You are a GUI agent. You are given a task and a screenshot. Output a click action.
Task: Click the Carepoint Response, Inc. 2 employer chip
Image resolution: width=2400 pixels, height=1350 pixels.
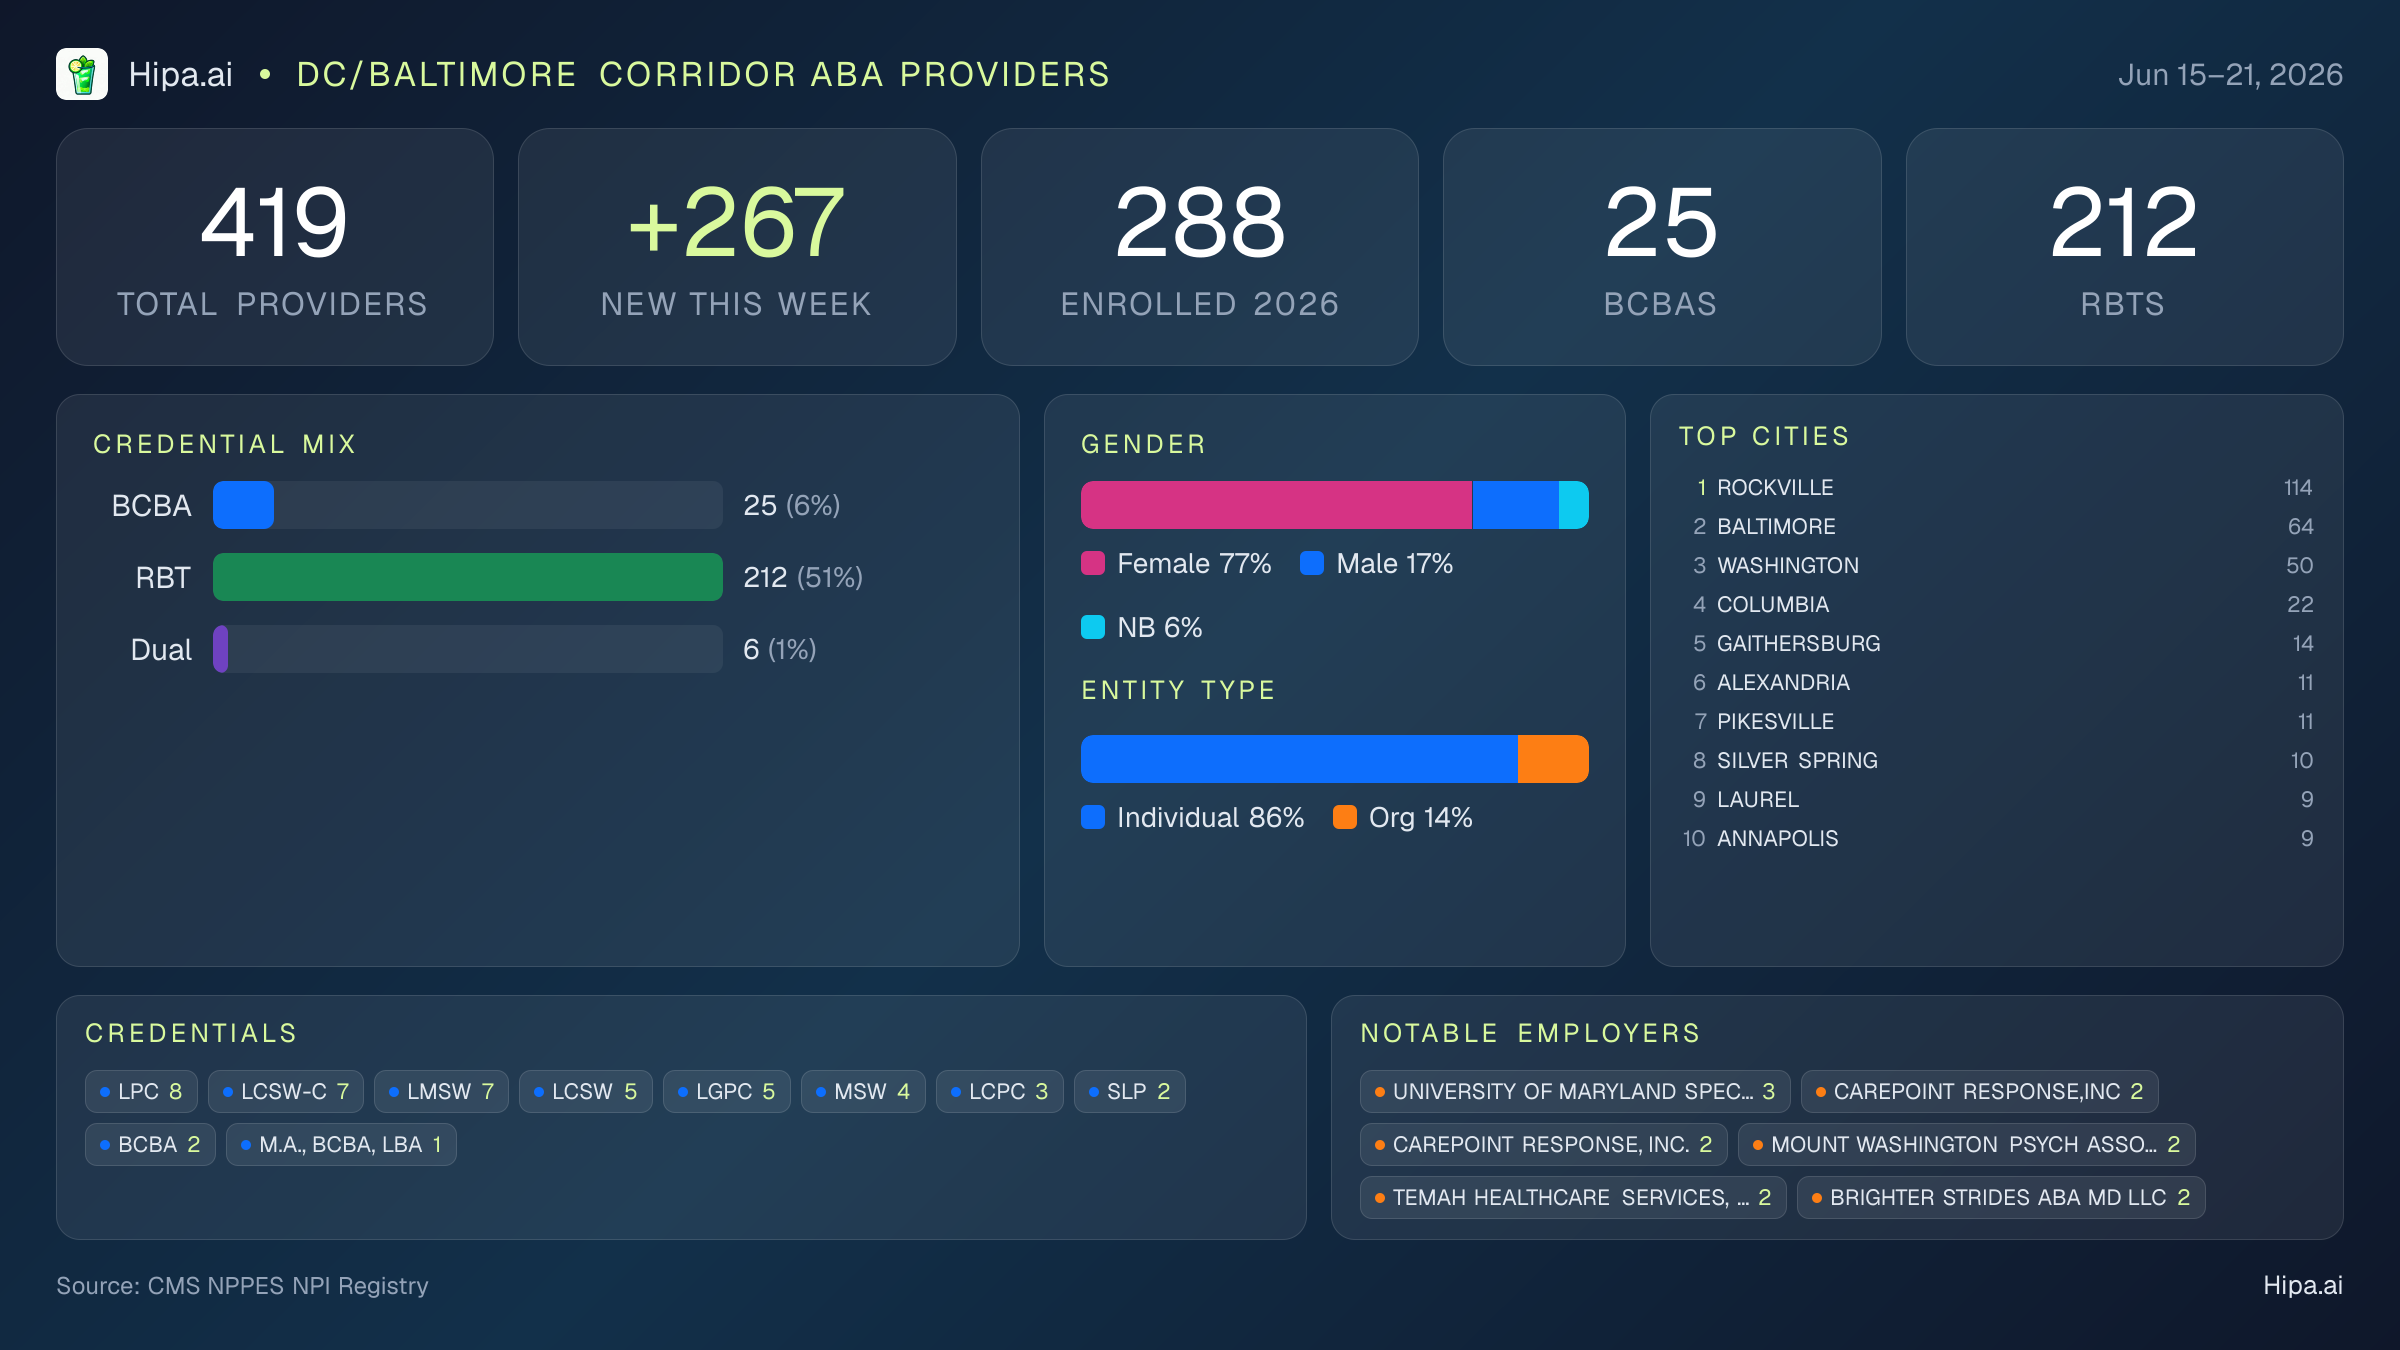(1544, 1144)
